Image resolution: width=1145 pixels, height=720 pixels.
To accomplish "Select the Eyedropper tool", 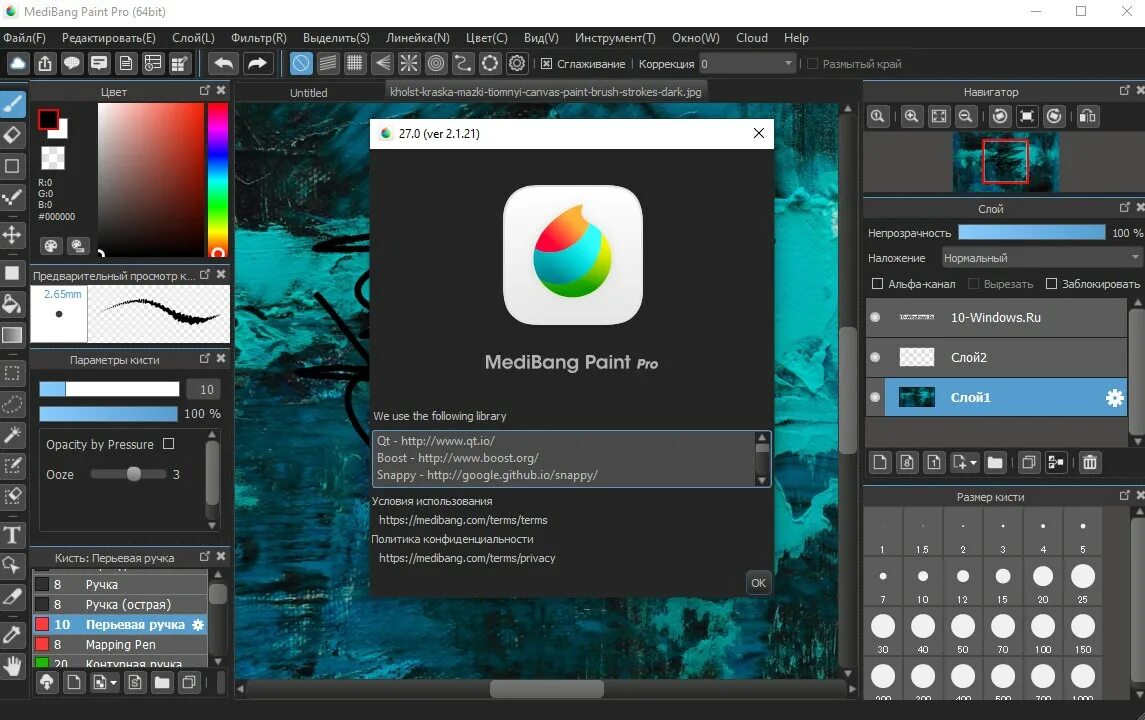I will pyautogui.click(x=12, y=634).
